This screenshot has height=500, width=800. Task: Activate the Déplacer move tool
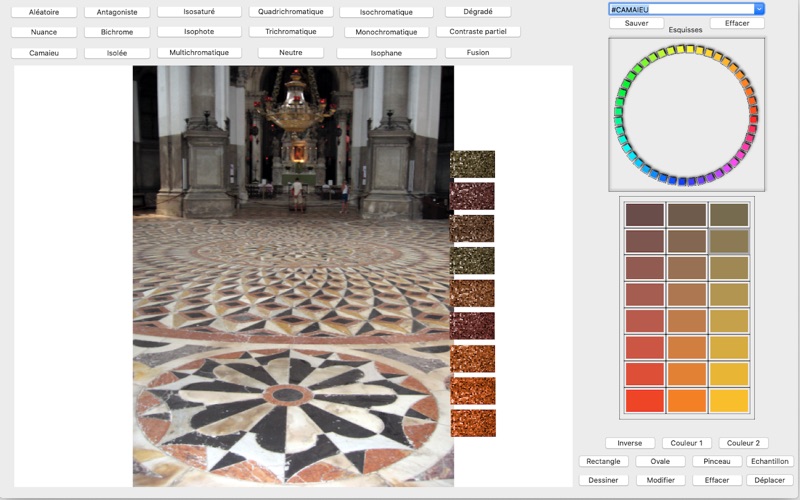pos(770,480)
